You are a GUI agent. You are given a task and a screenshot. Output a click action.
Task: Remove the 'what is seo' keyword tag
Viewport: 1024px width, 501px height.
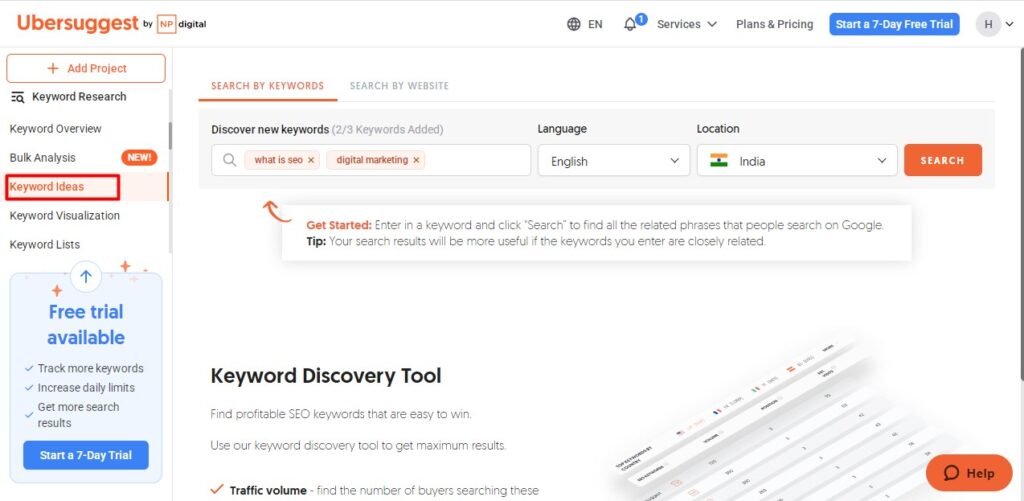pos(311,160)
